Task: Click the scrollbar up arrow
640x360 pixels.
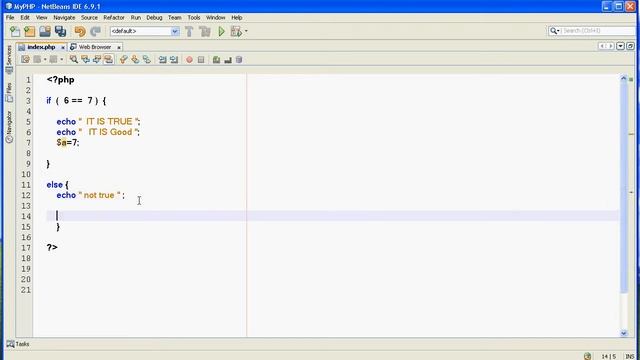Action: click(624, 78)
